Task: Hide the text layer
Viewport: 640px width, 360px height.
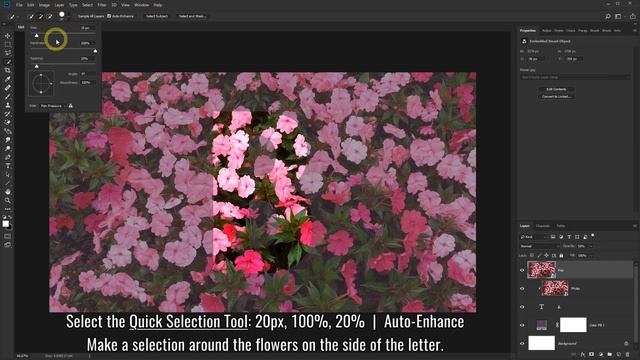Action: (522, 307)
